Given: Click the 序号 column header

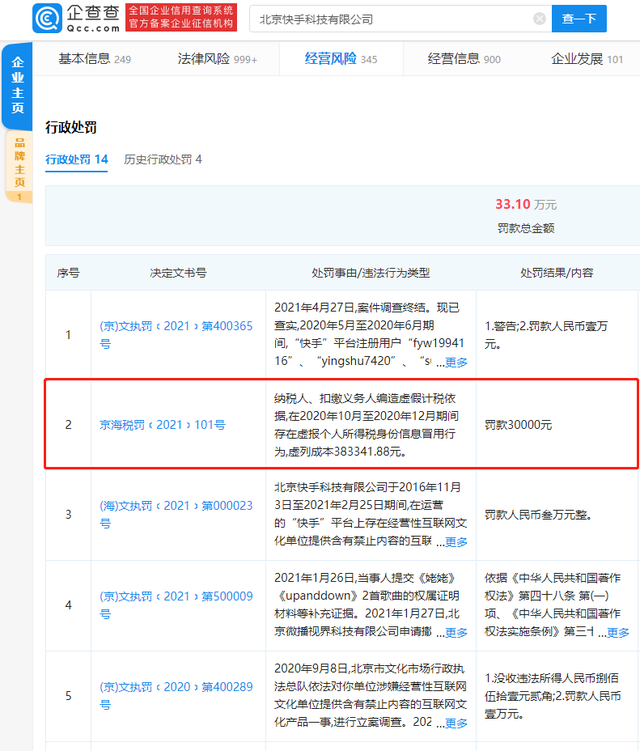Looking at the screenshot, I should [x=68, y=273].
